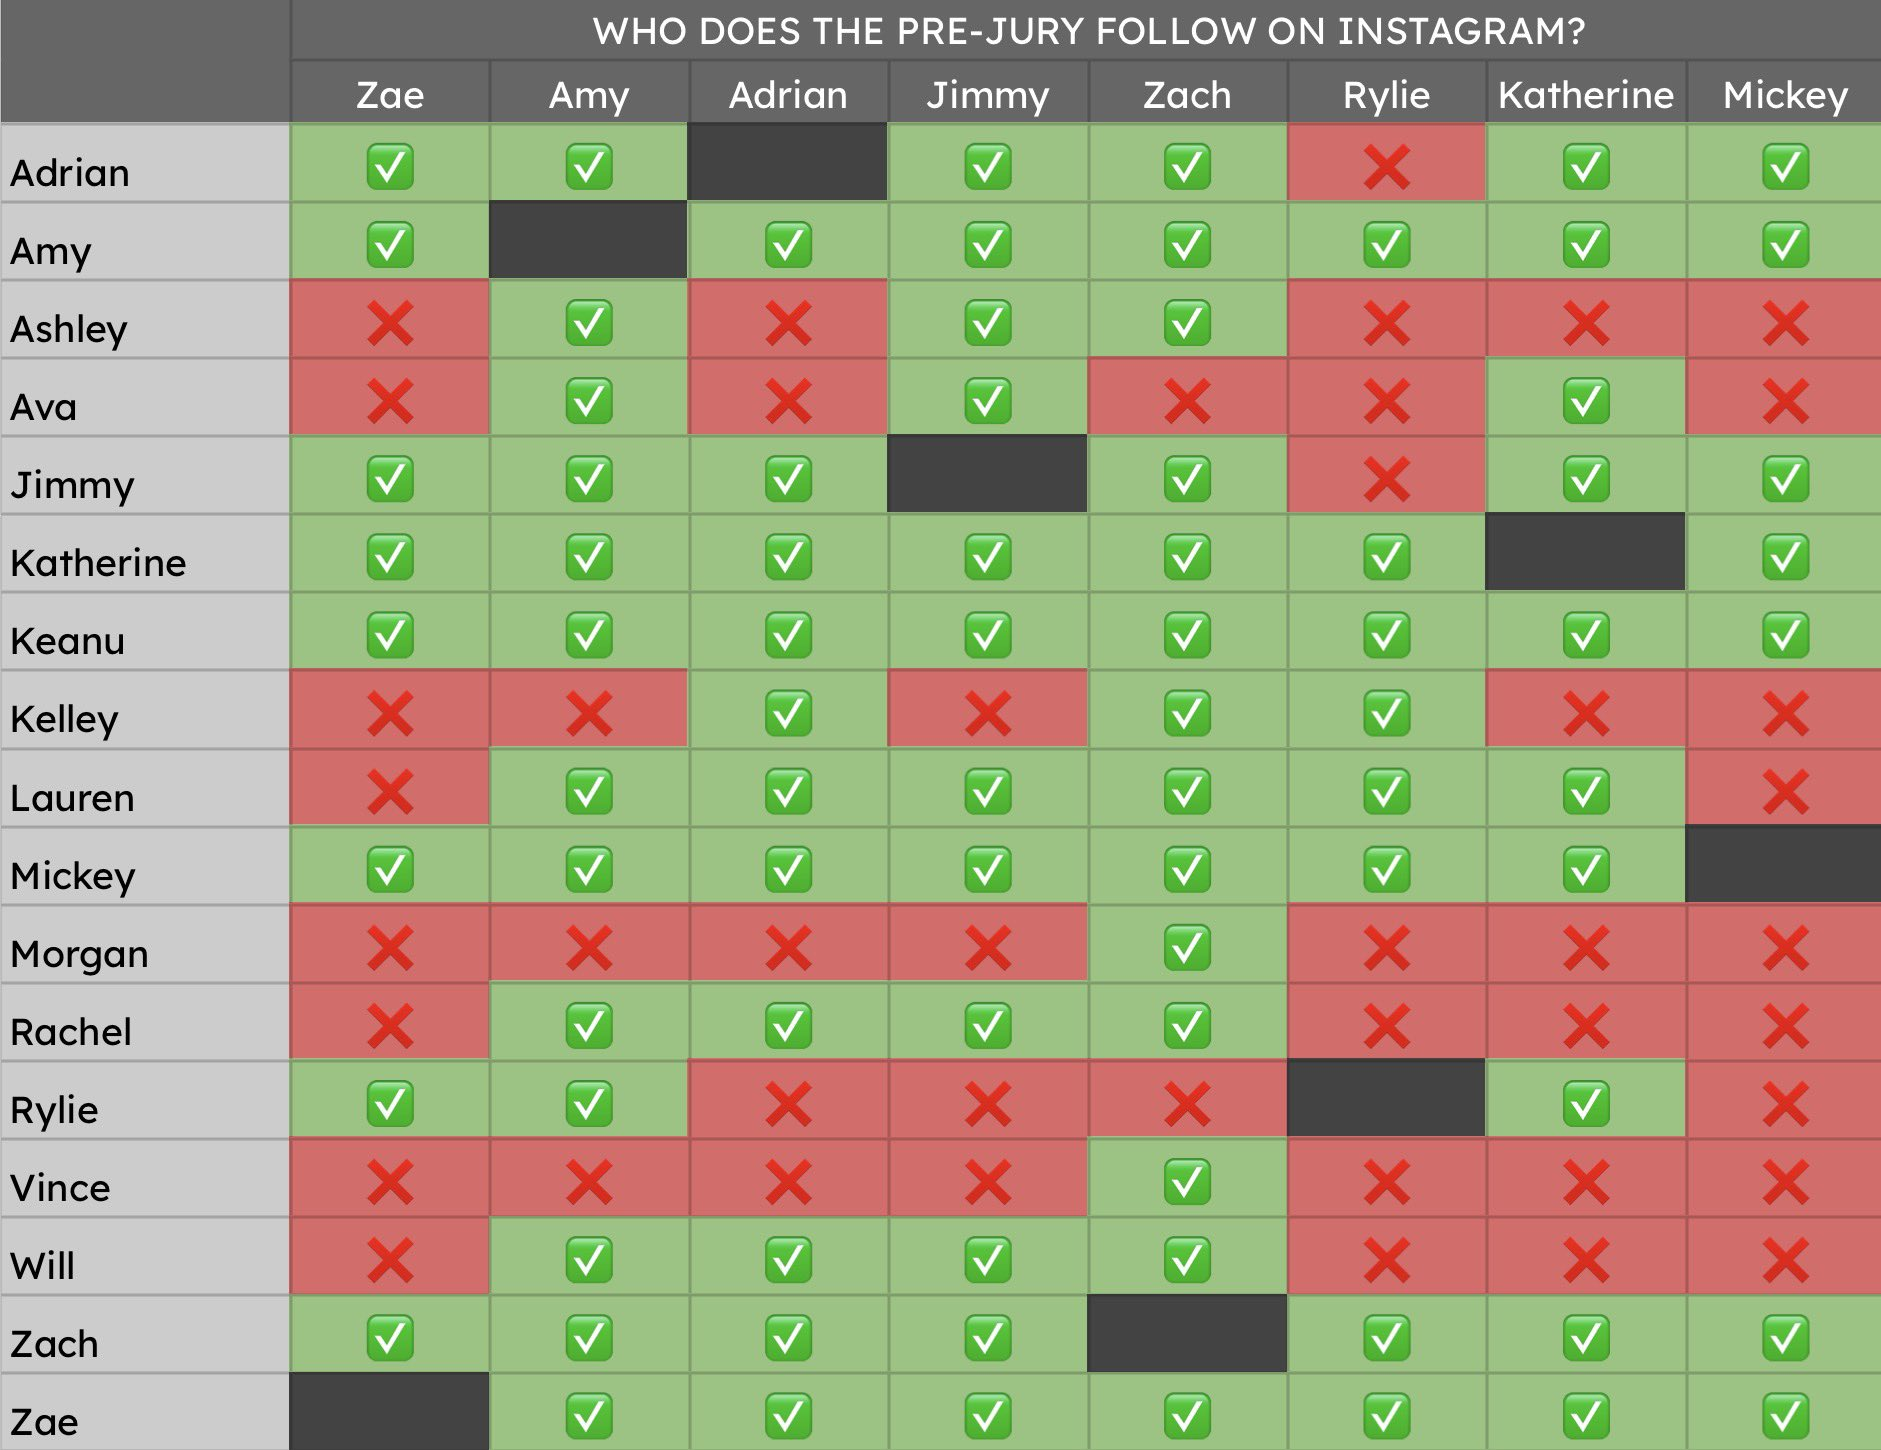Click the dark blank cell in Mickey's row
This screenshot has height=1450, width=1881.
(1783, 864)
